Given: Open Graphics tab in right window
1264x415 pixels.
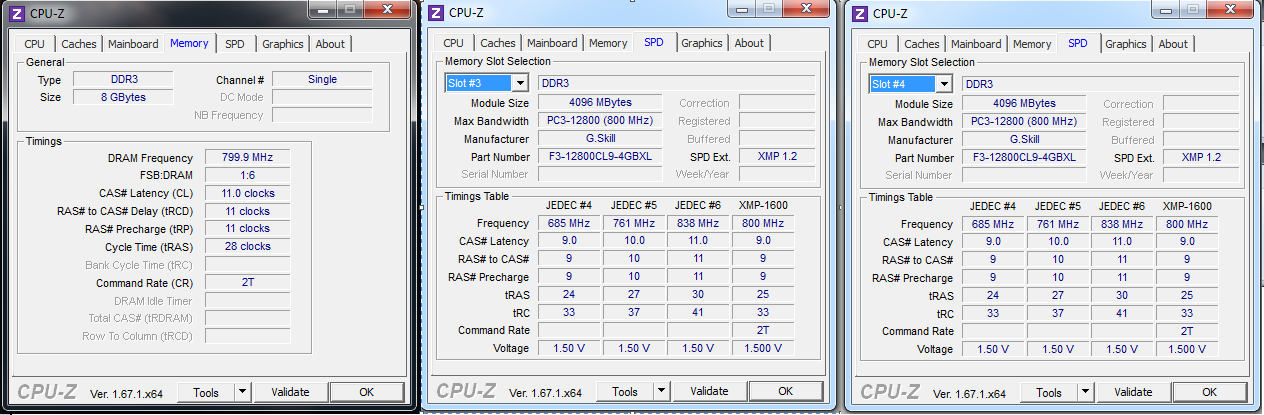Looking at the screenshot, I should (1126, 44).
